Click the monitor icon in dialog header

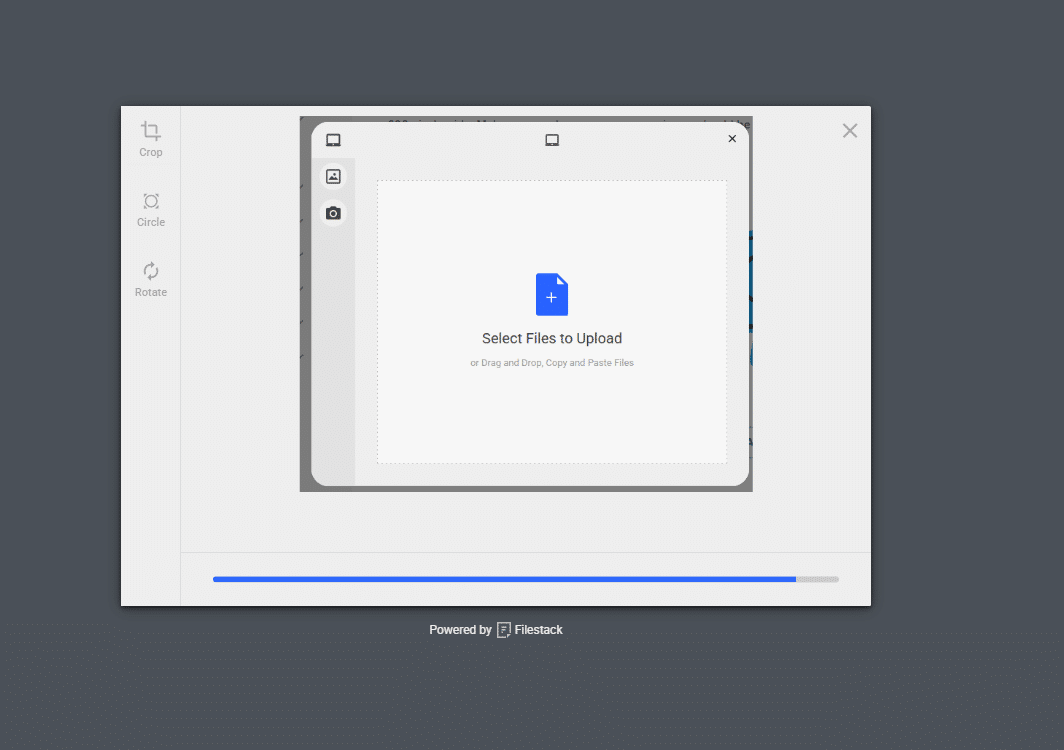pos(551,140)
